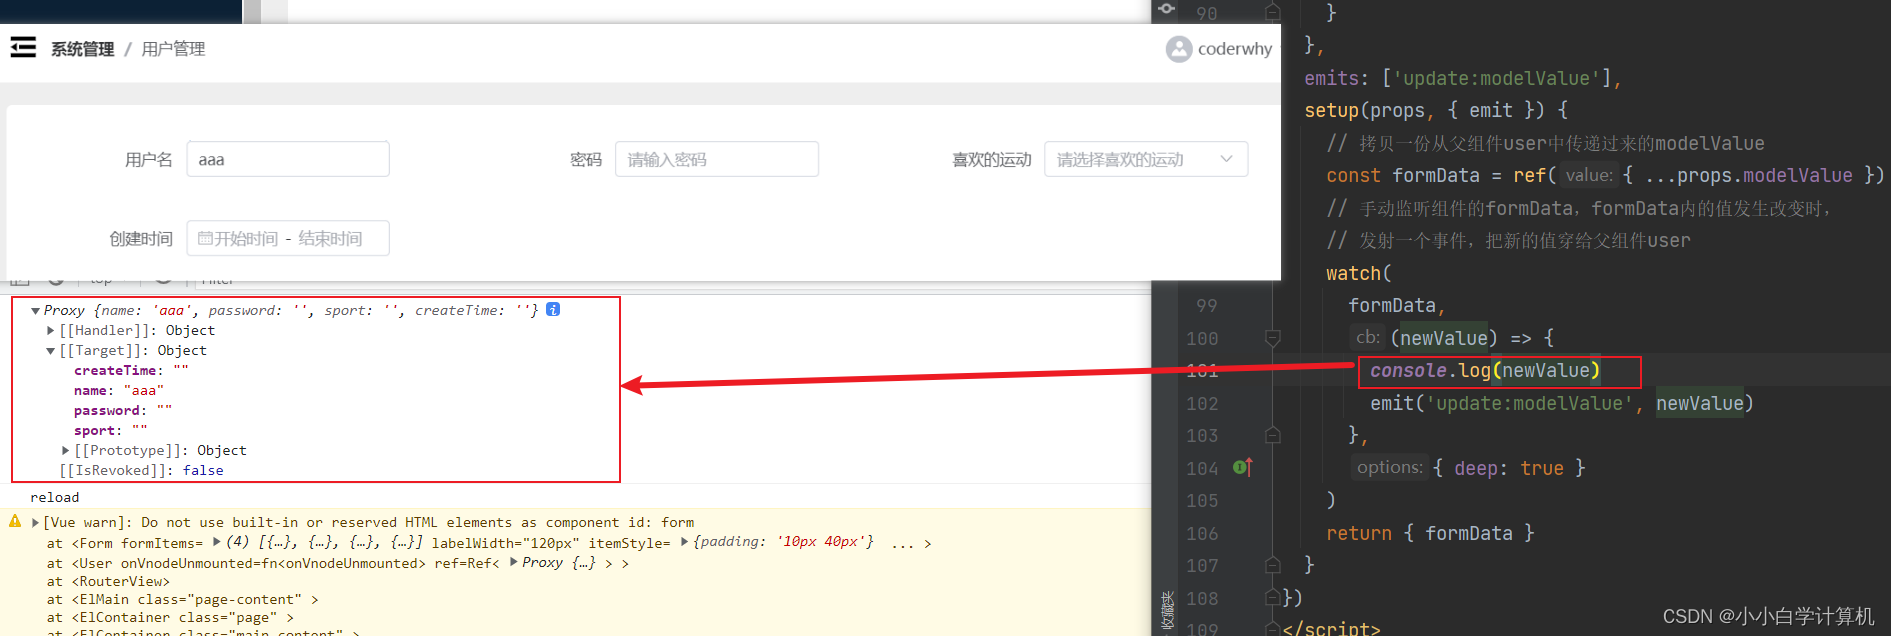Expand the [[Handler]] Object entry
Screen dimensions: 1891x636
tap(51, 330)
